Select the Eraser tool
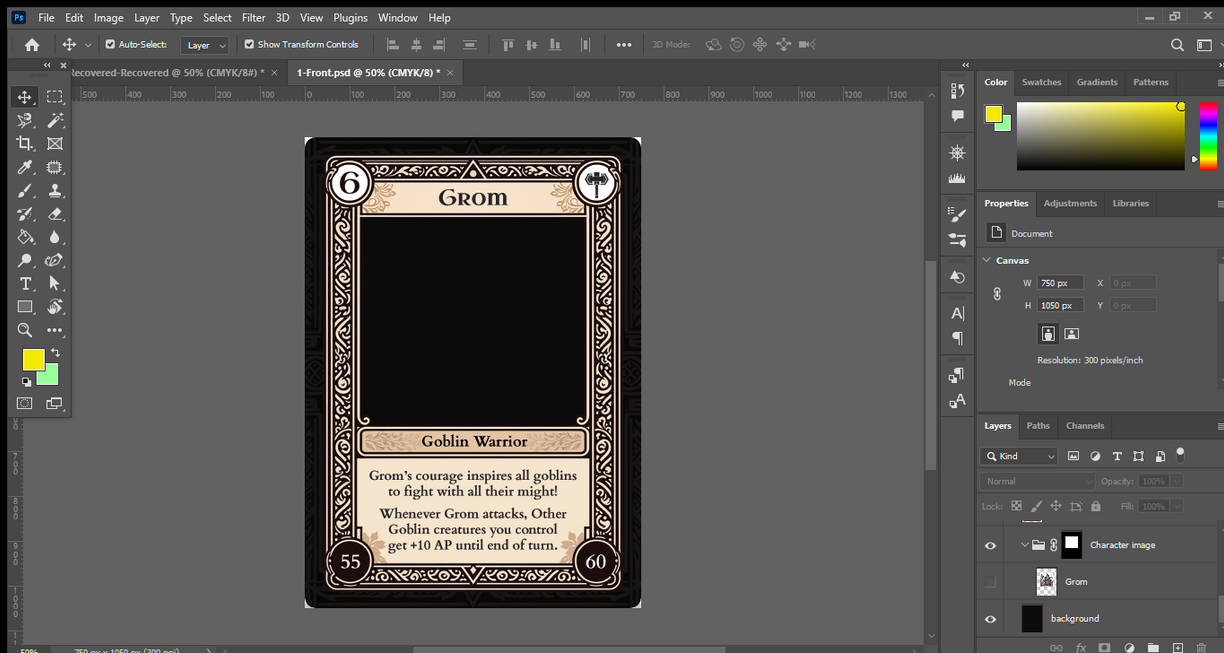The image size is (1224, 653). click(x=55, y=214)
